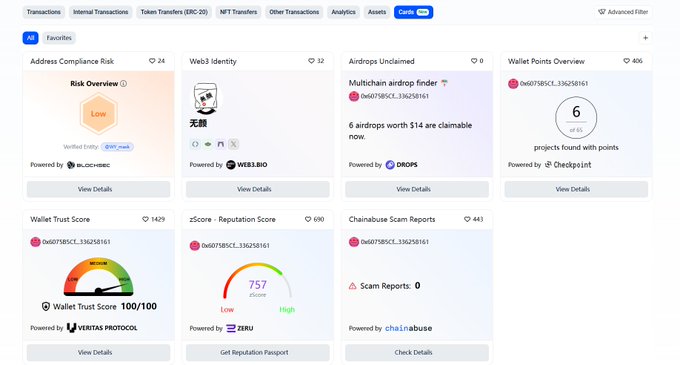This screenshot has width=680, height=365.
Task: Click 'projects found with points' text
Action: point(576,147)
